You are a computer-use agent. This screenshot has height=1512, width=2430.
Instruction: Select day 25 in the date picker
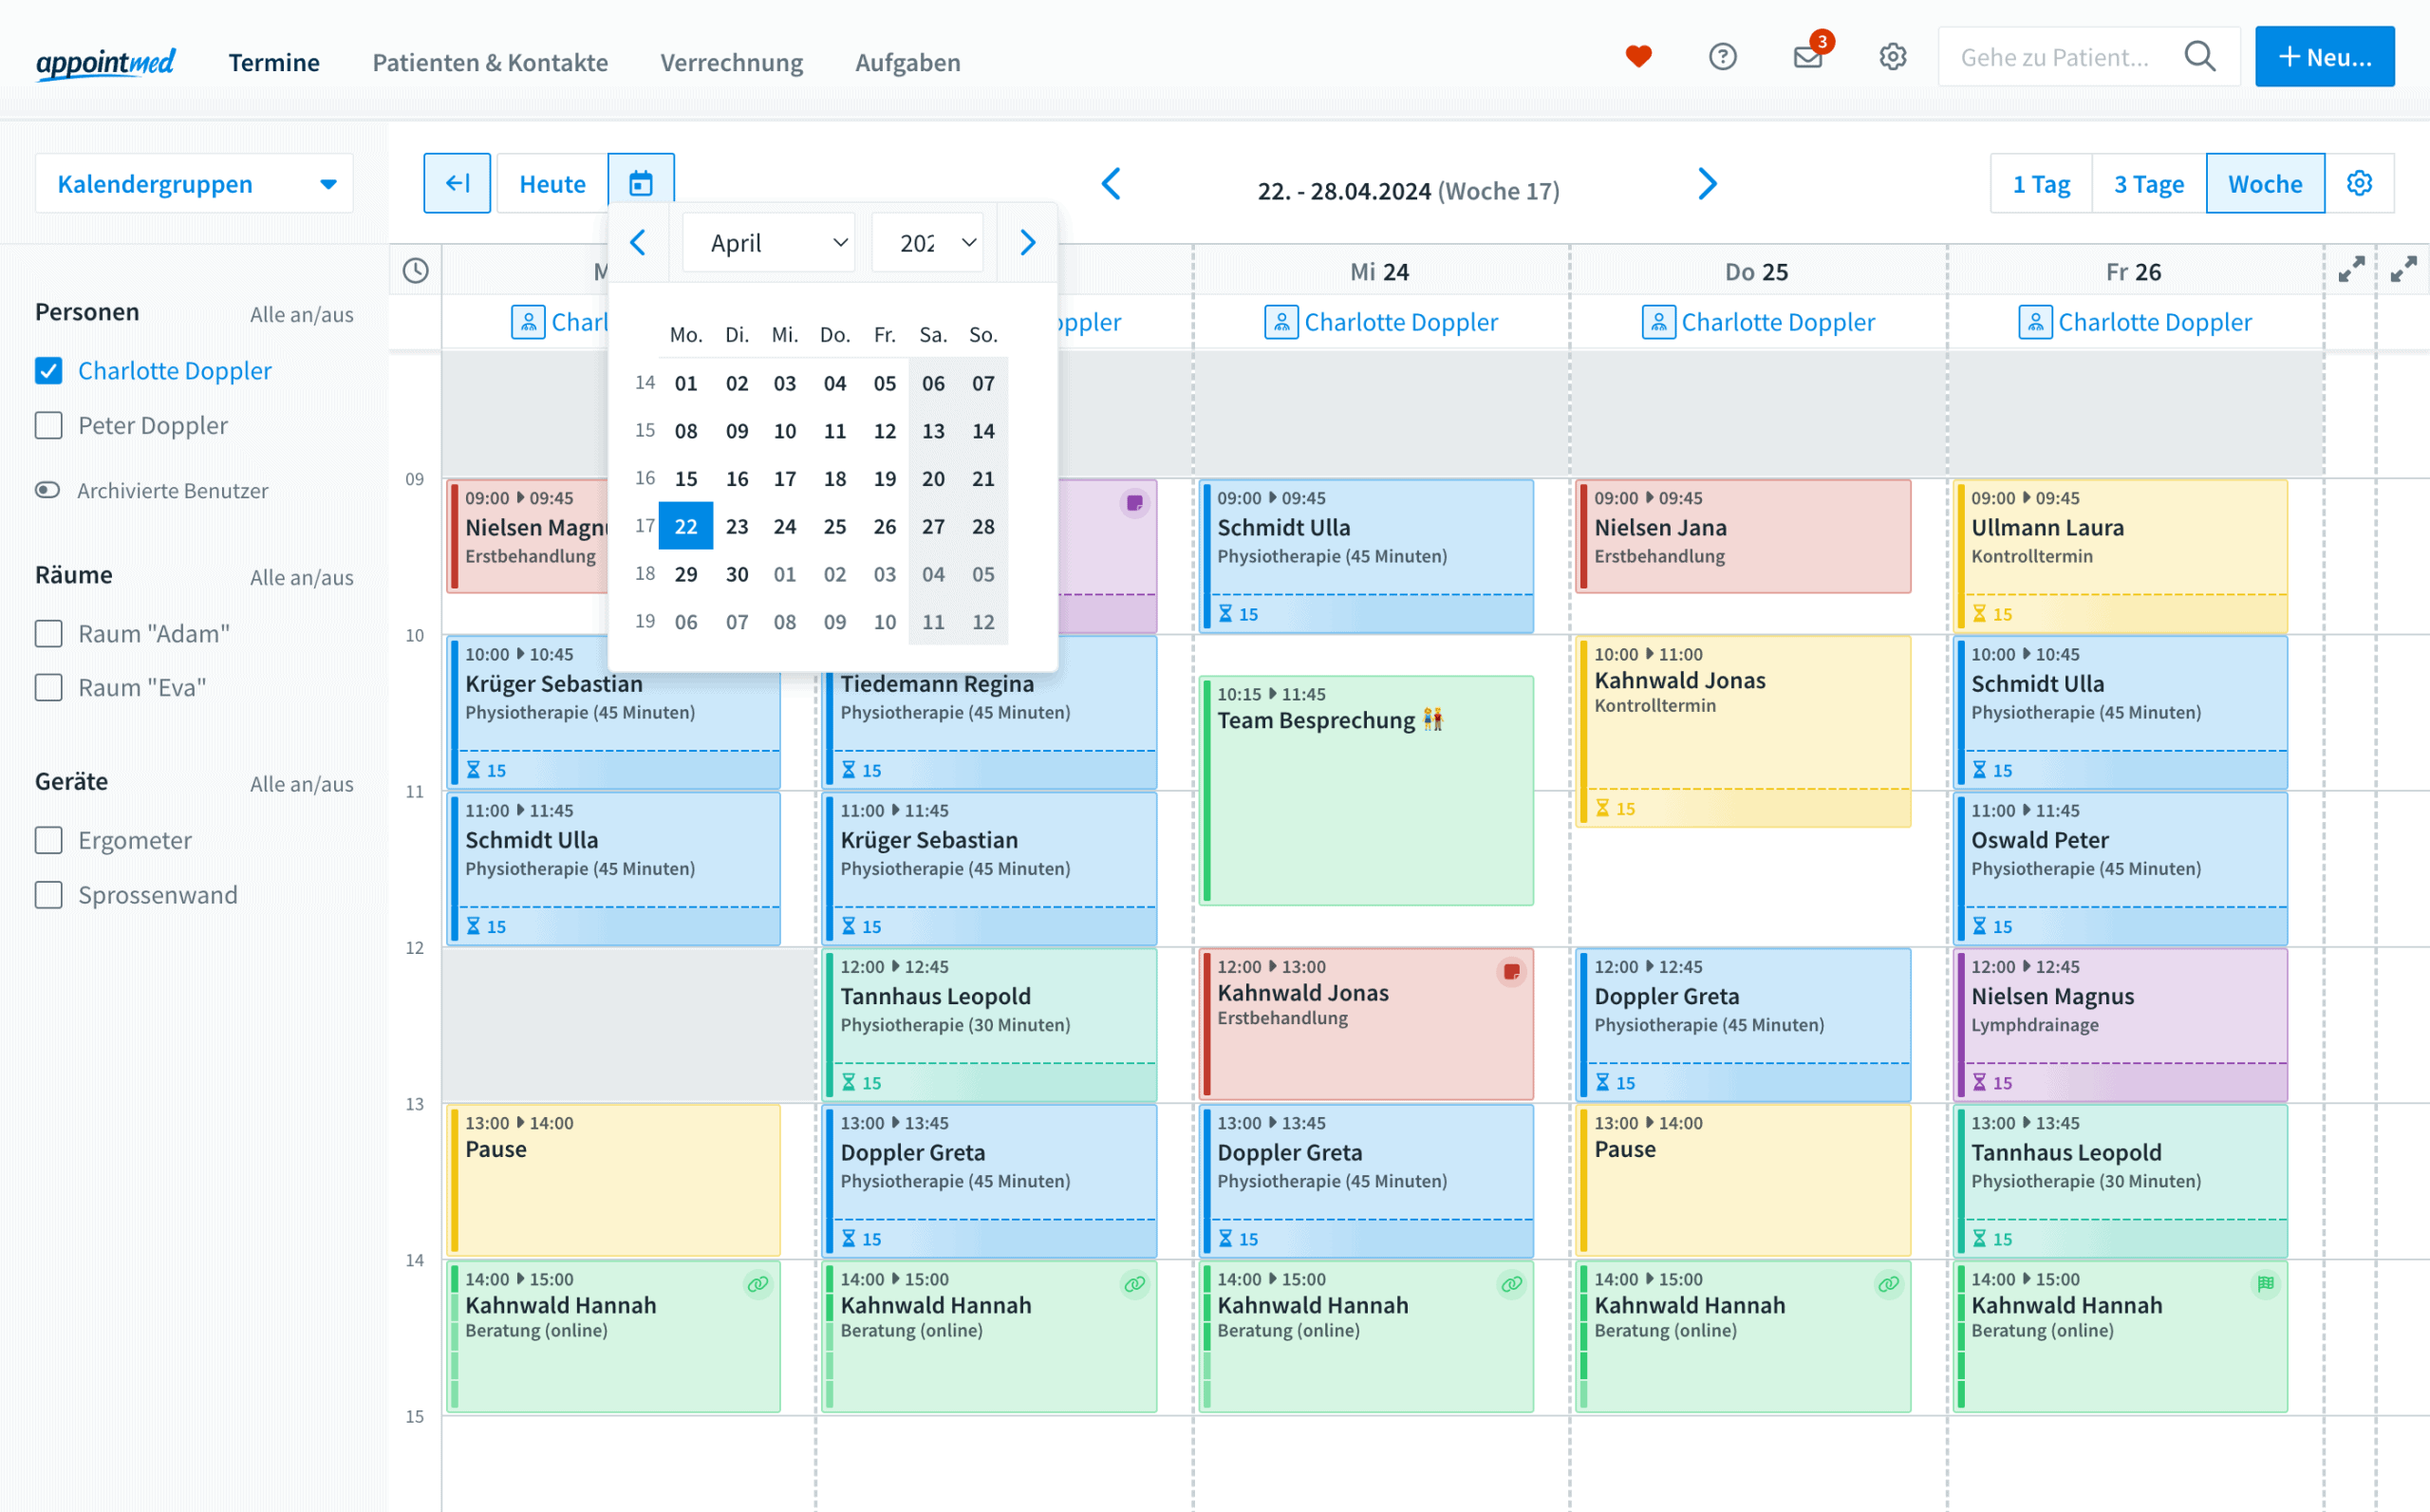tap(834, 526)
